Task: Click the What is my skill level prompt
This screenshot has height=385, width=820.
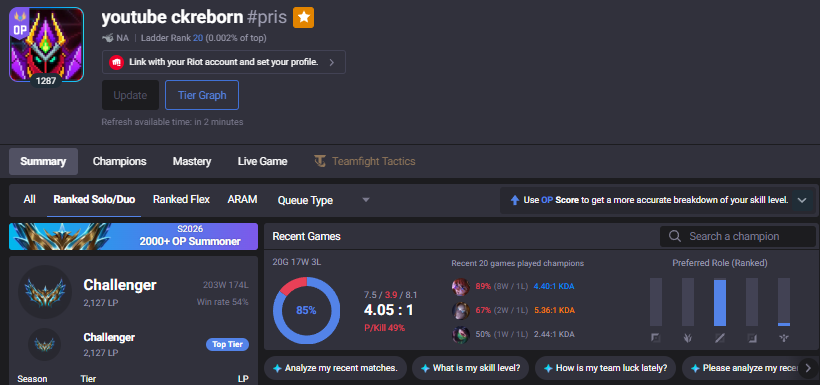Action: [x=470, y=368]
